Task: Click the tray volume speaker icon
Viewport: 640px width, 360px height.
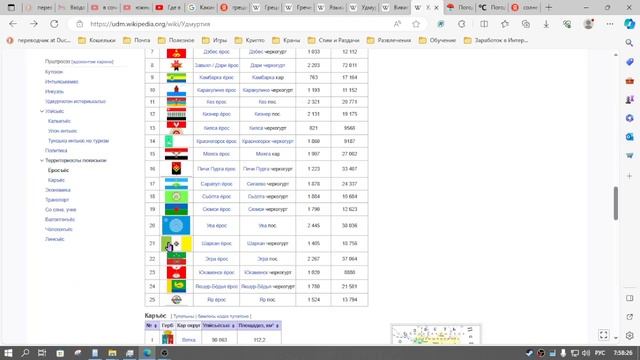Action: [585, 353]
